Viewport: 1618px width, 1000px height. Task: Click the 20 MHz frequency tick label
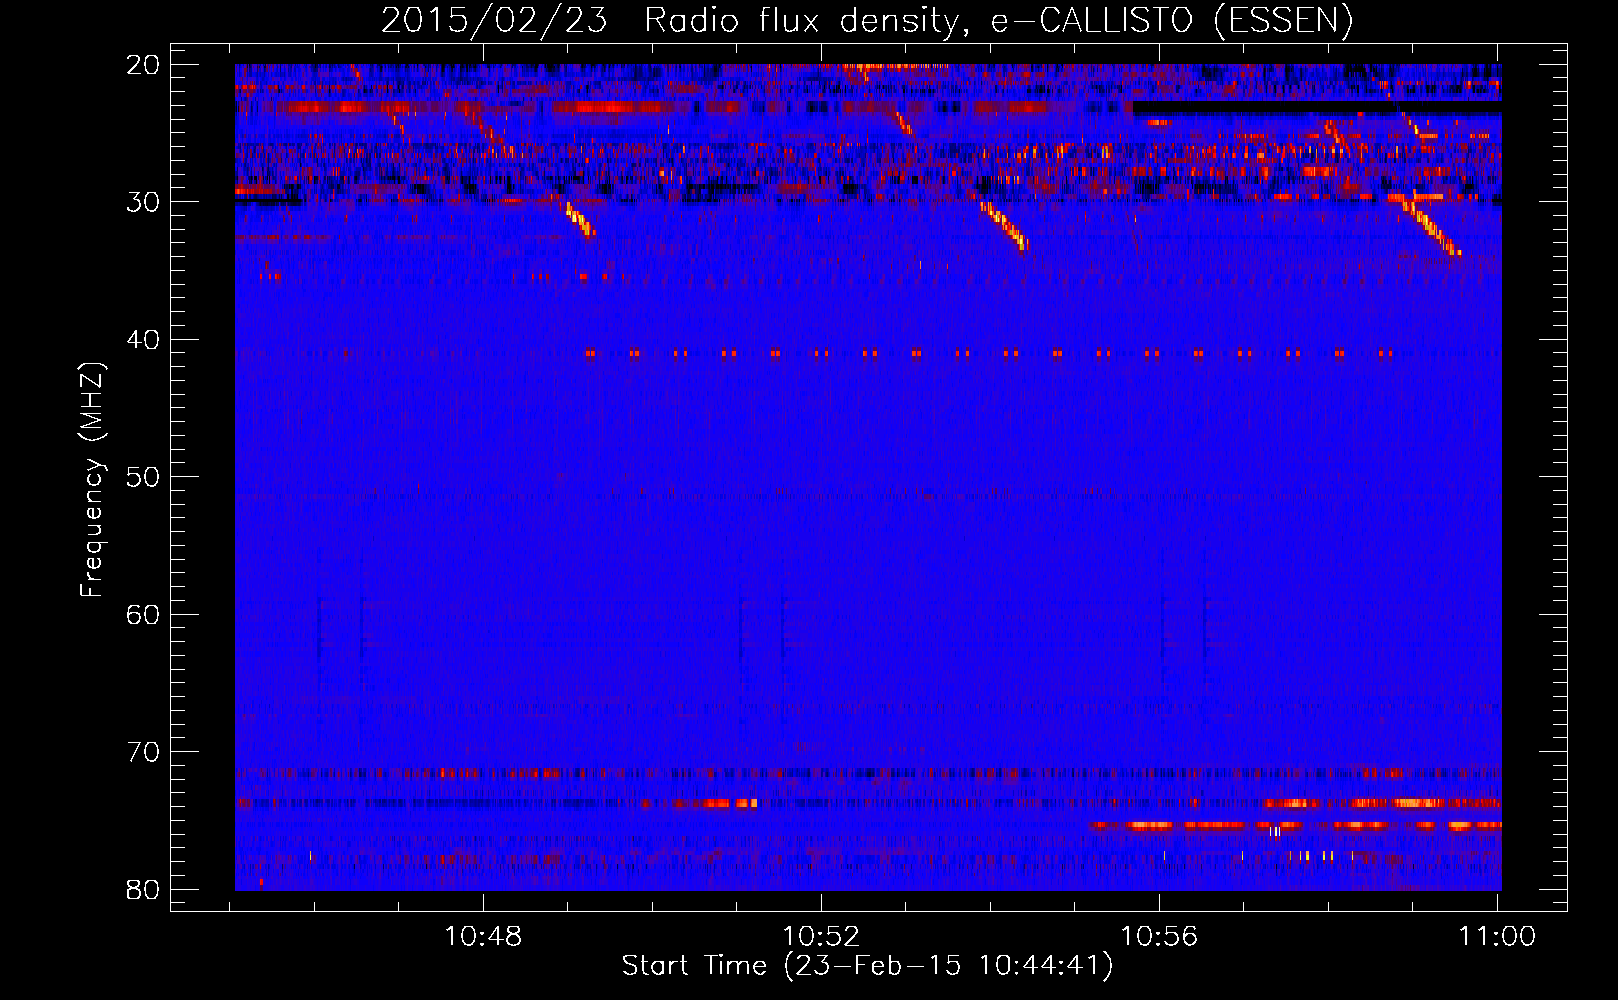(x=143, y=65)
